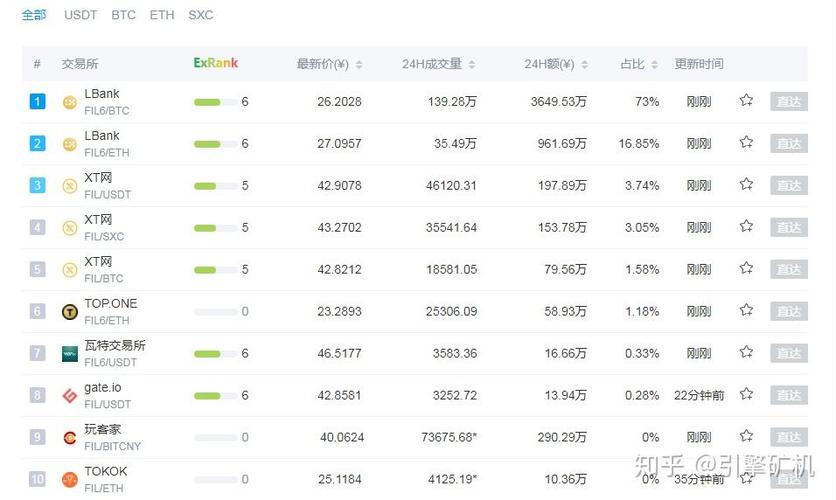Image resolution: width=836 pixels, height=500 pixels.
Task: Click the gate.io exchange logo icon
Action: tap(70, 396)
